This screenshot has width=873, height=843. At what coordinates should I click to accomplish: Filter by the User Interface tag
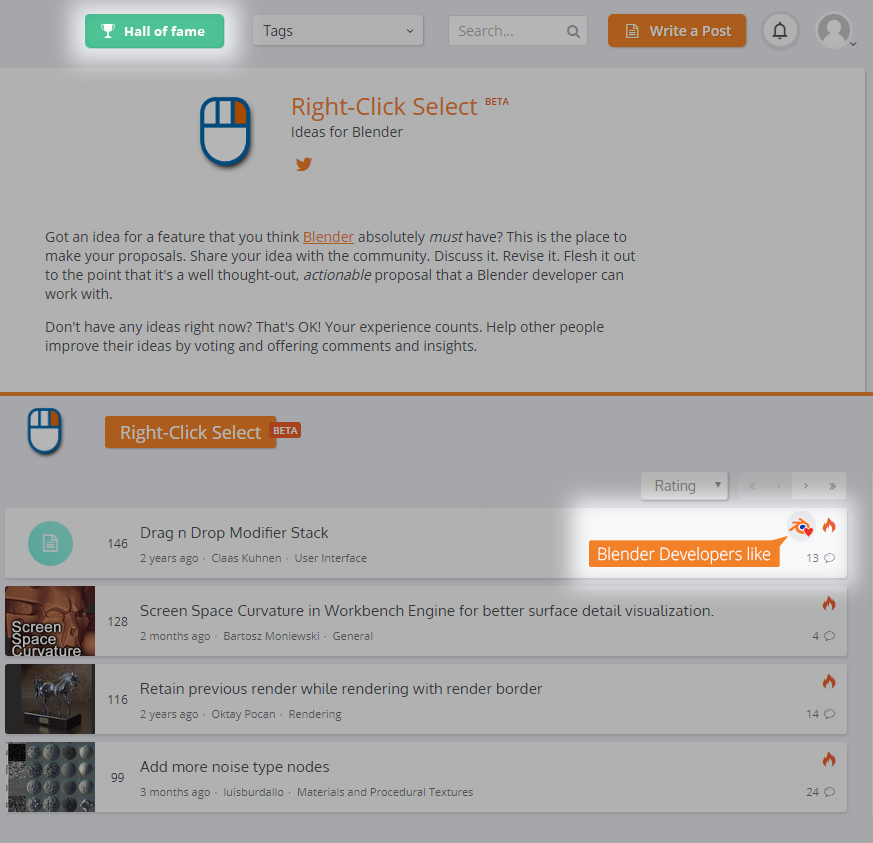coord(331,558)
